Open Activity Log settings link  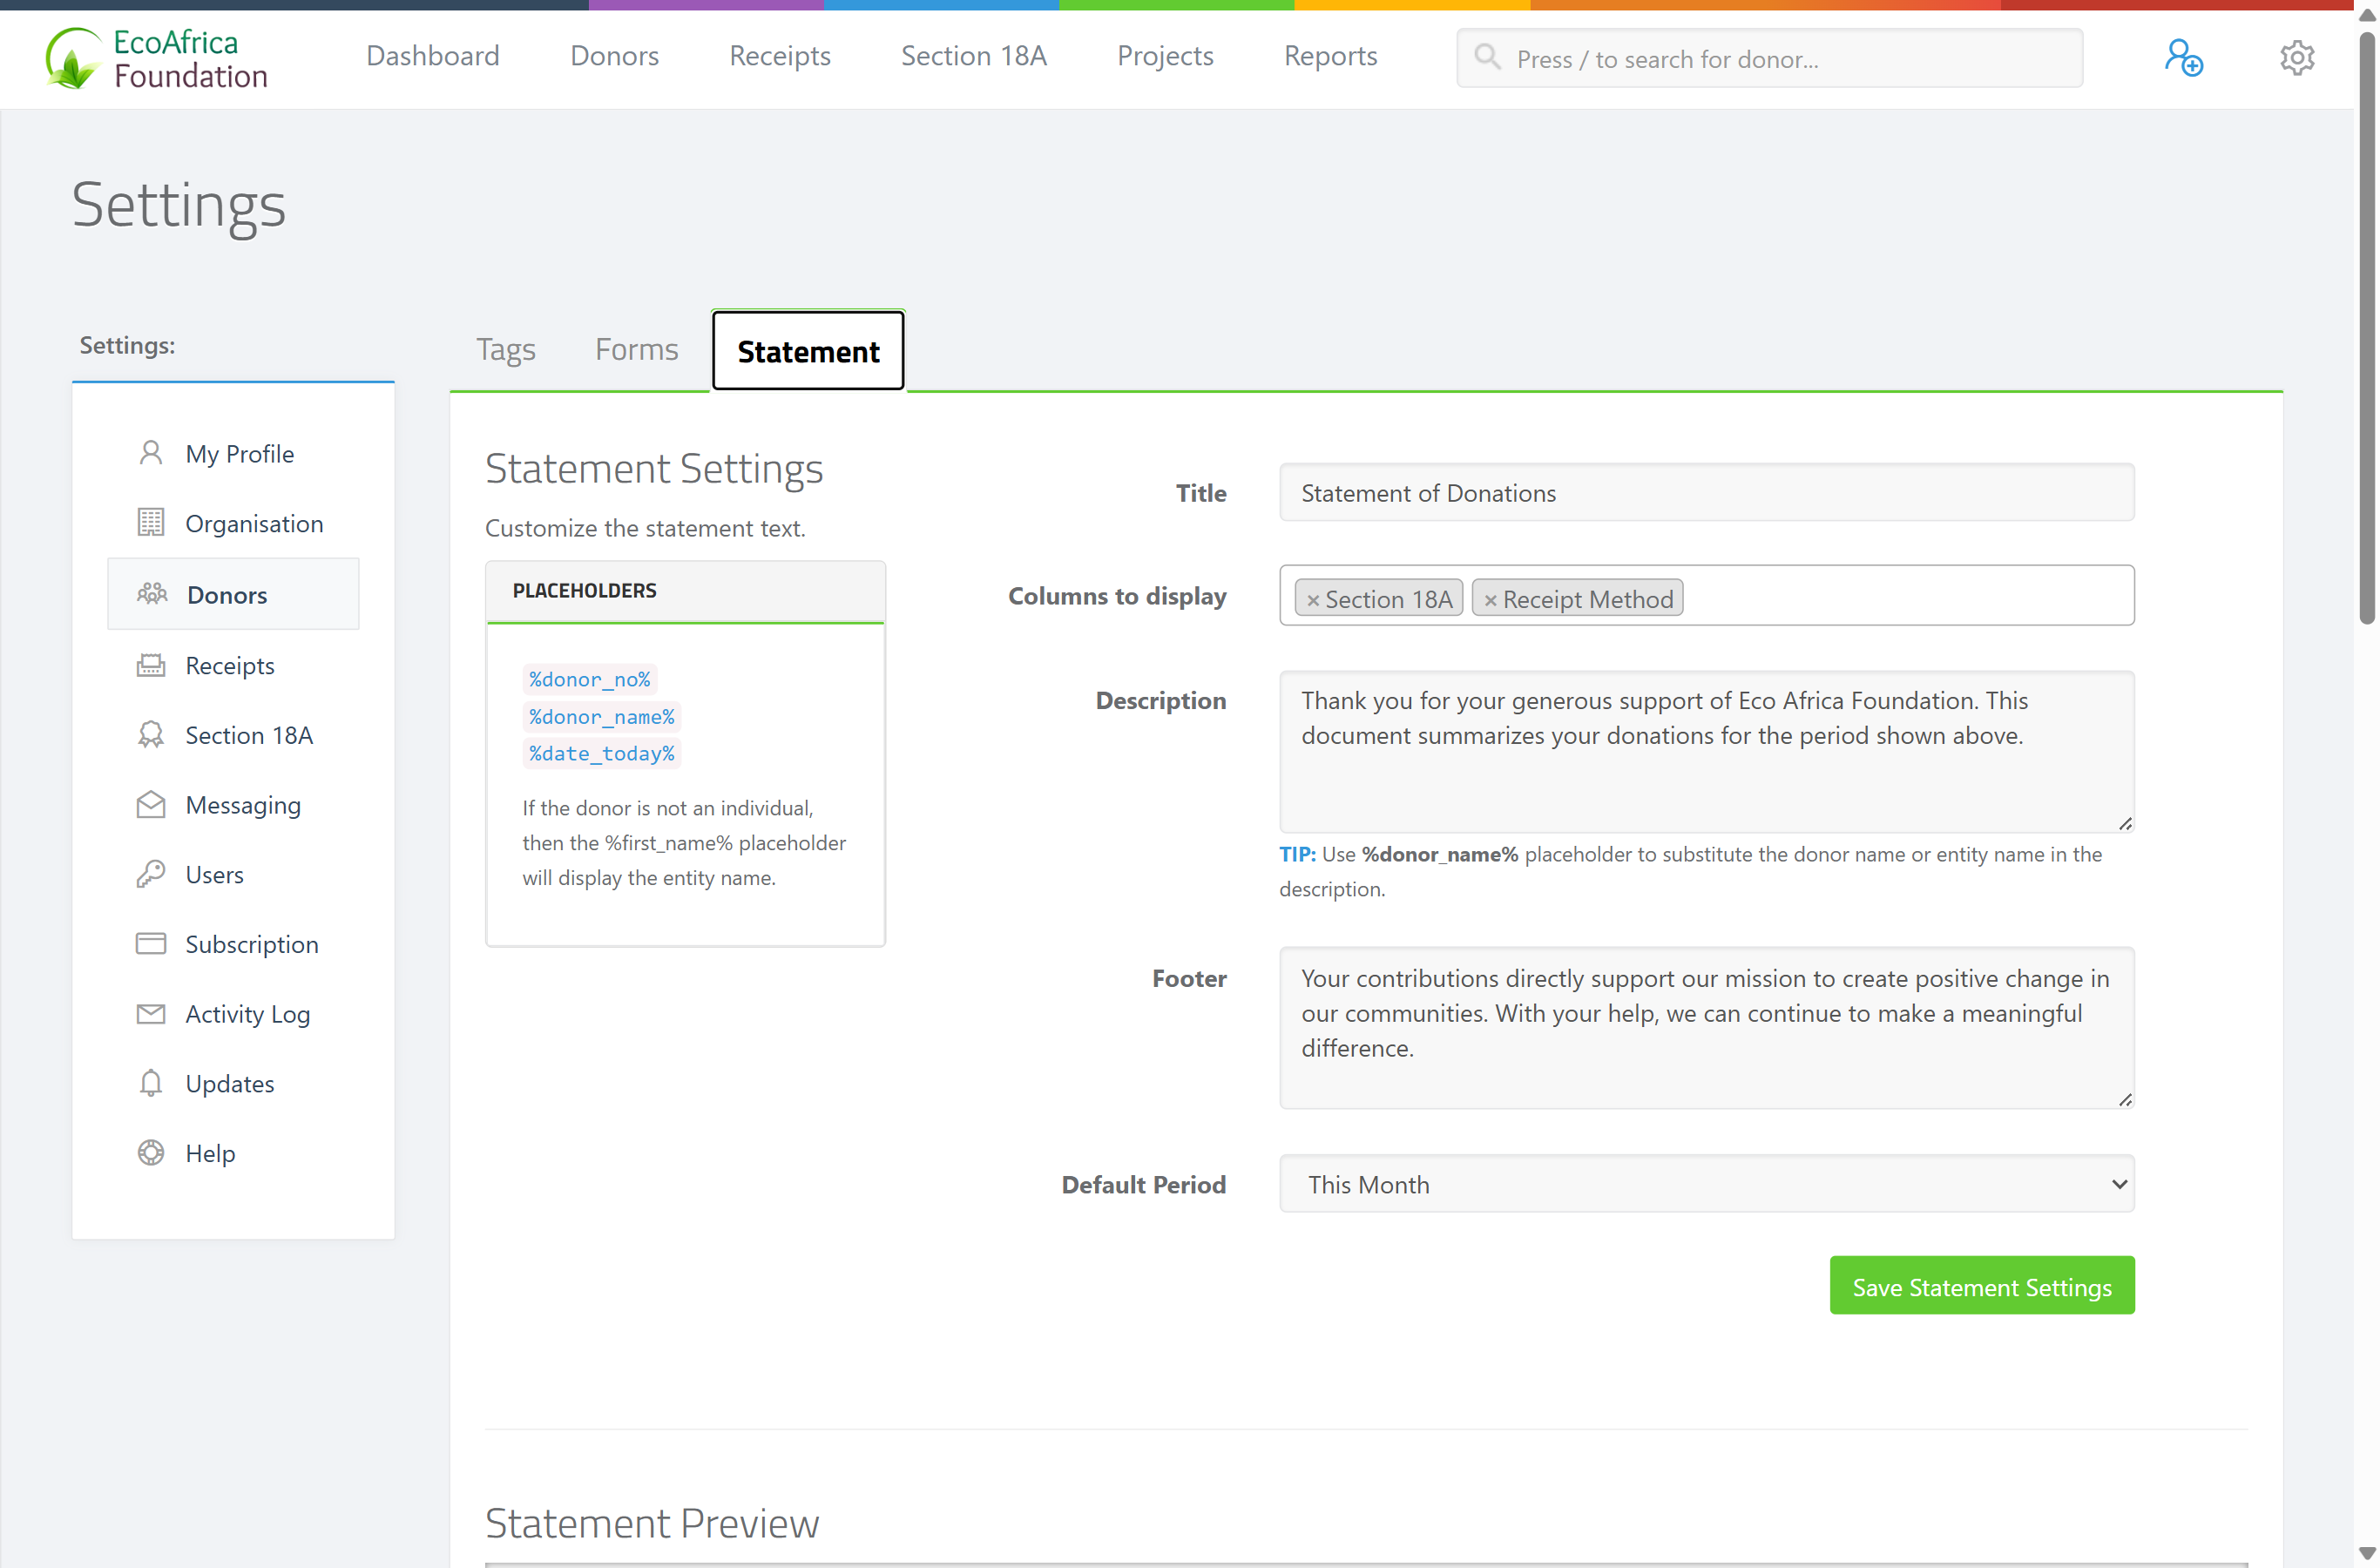[248, 1014]
